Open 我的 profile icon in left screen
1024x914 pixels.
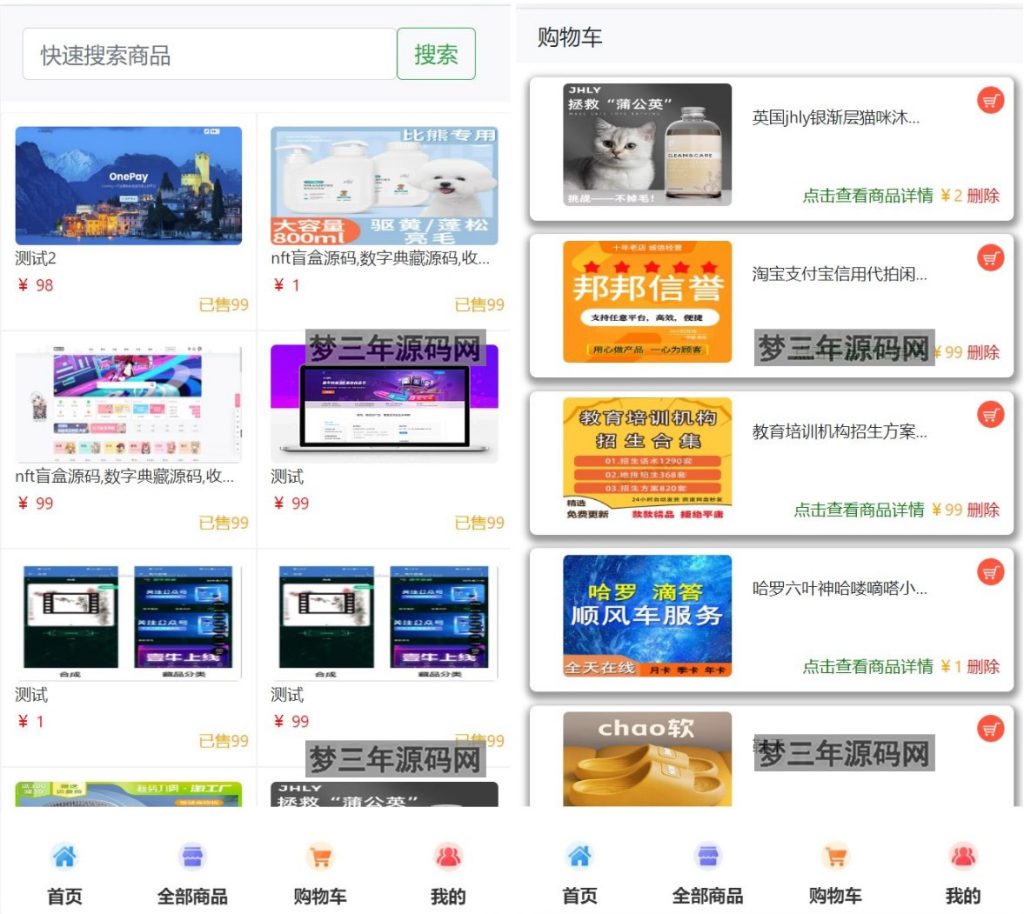click(448, 856)
